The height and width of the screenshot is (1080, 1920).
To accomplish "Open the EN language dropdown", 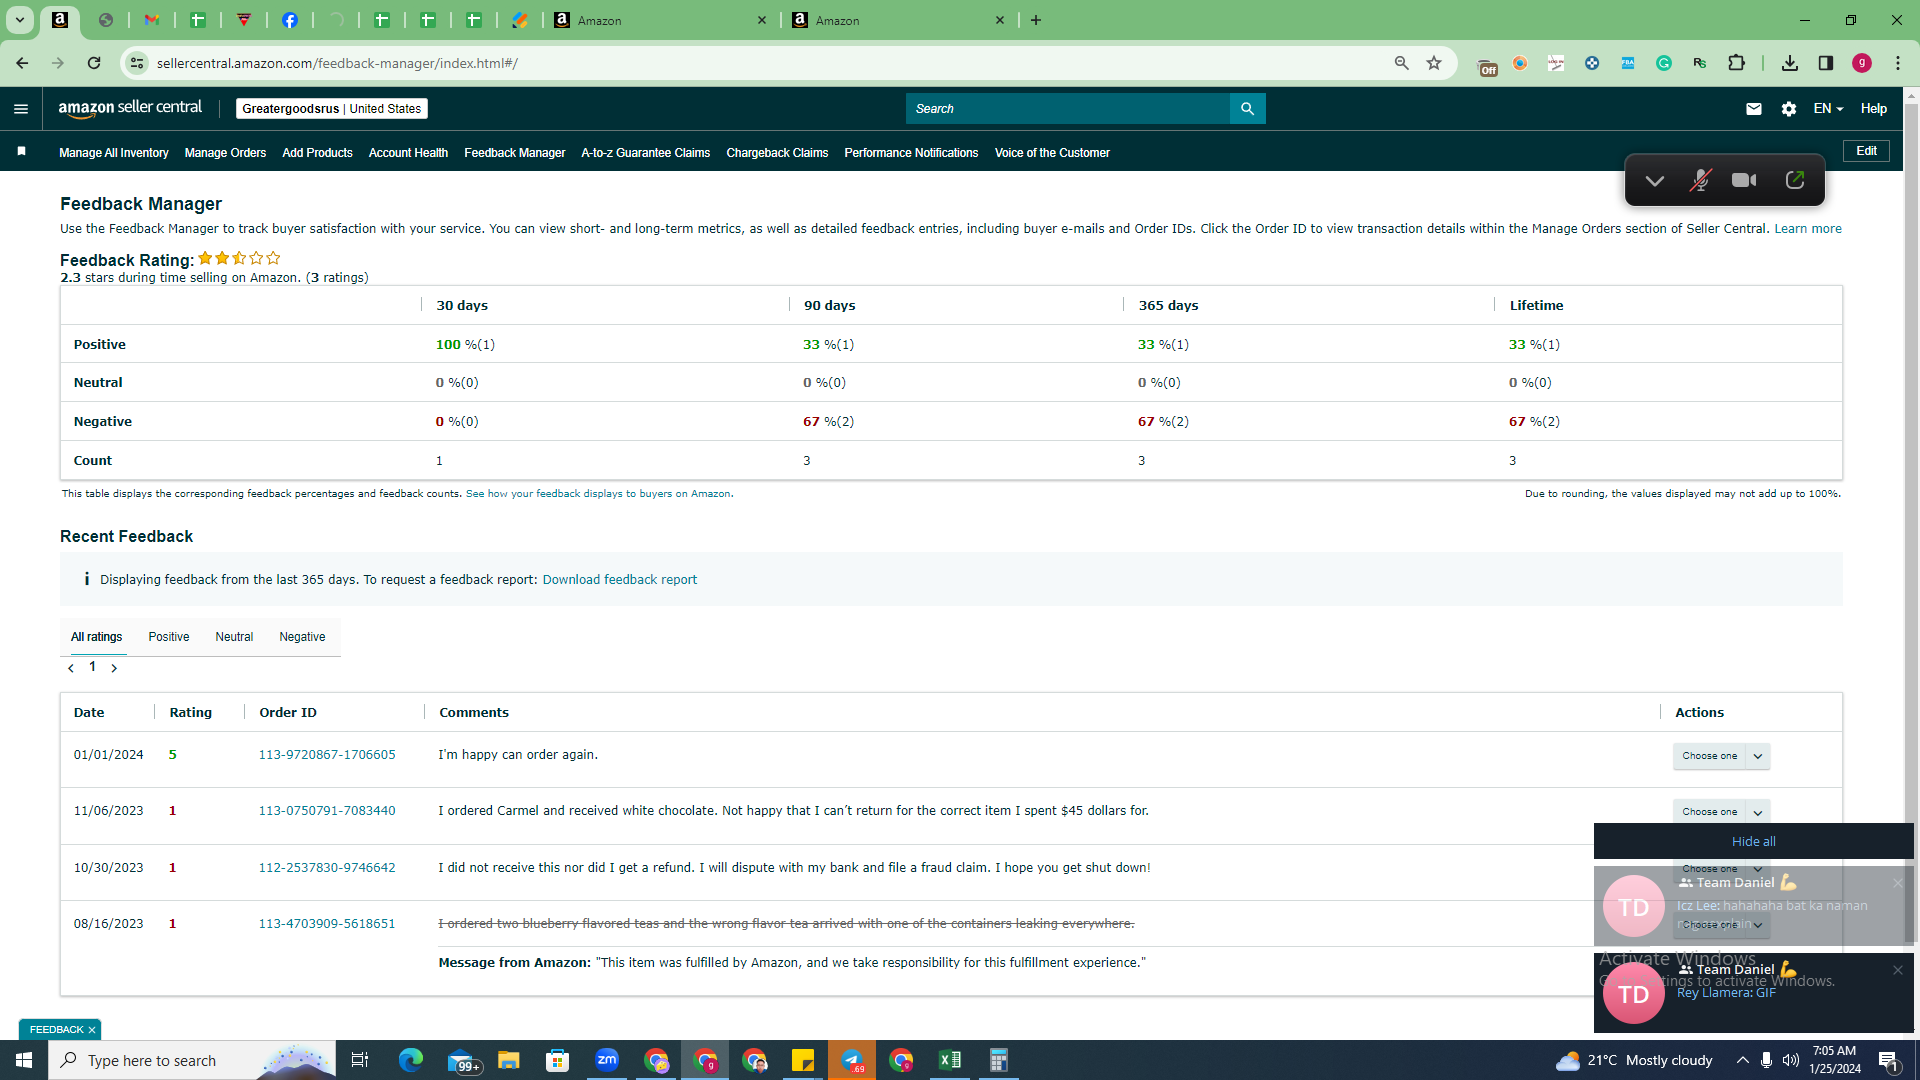I will (x=1828, y=109).
